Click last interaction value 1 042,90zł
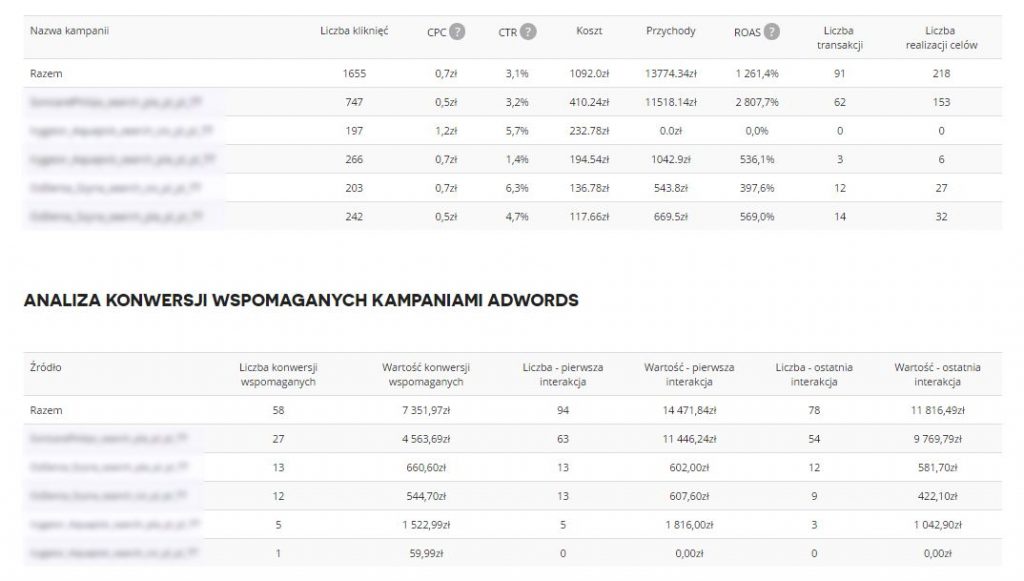1024x581 pixels. tap(937, 526)
